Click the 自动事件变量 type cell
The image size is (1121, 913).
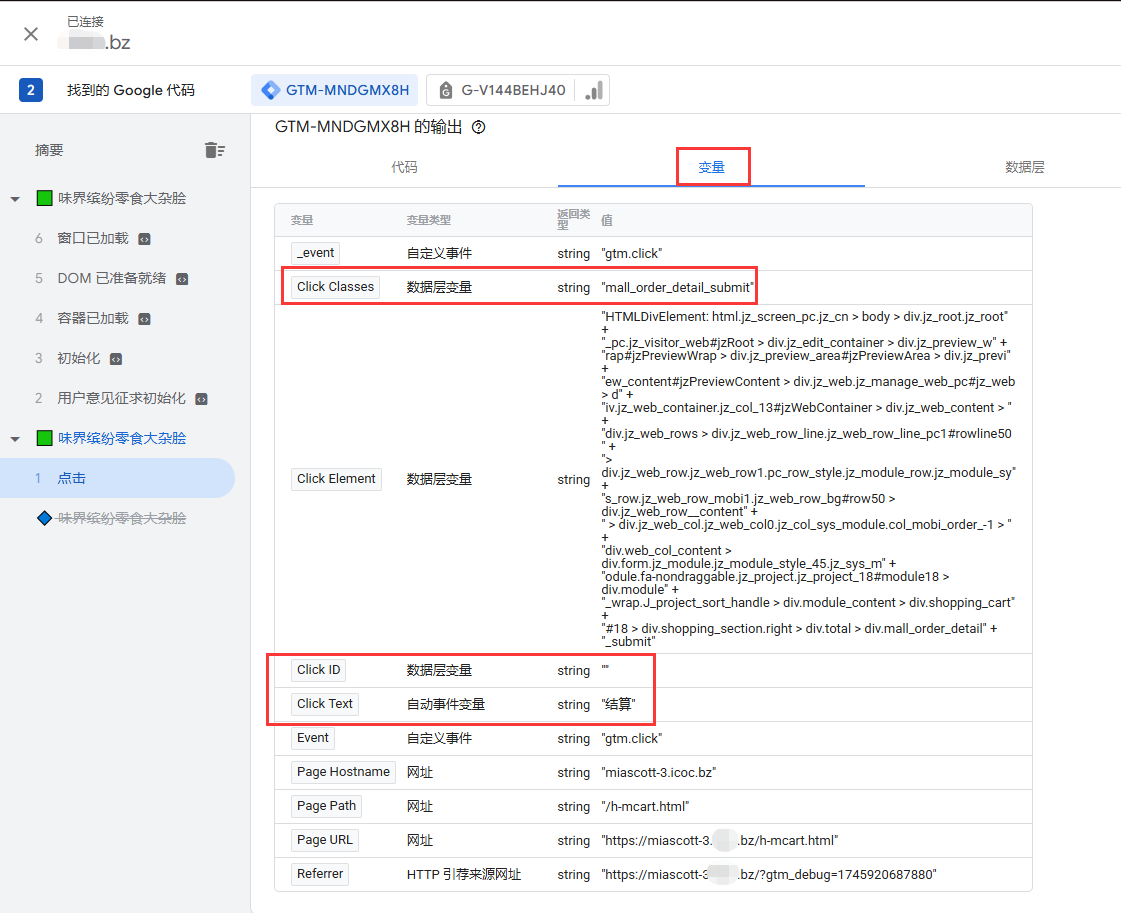(445, 704)
